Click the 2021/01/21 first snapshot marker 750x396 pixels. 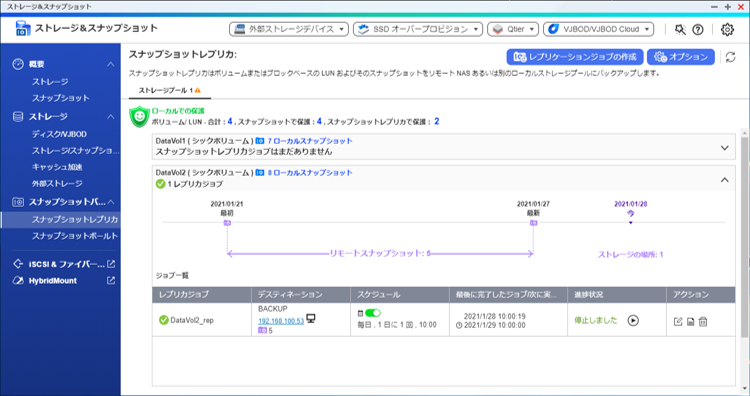[227, 223]
